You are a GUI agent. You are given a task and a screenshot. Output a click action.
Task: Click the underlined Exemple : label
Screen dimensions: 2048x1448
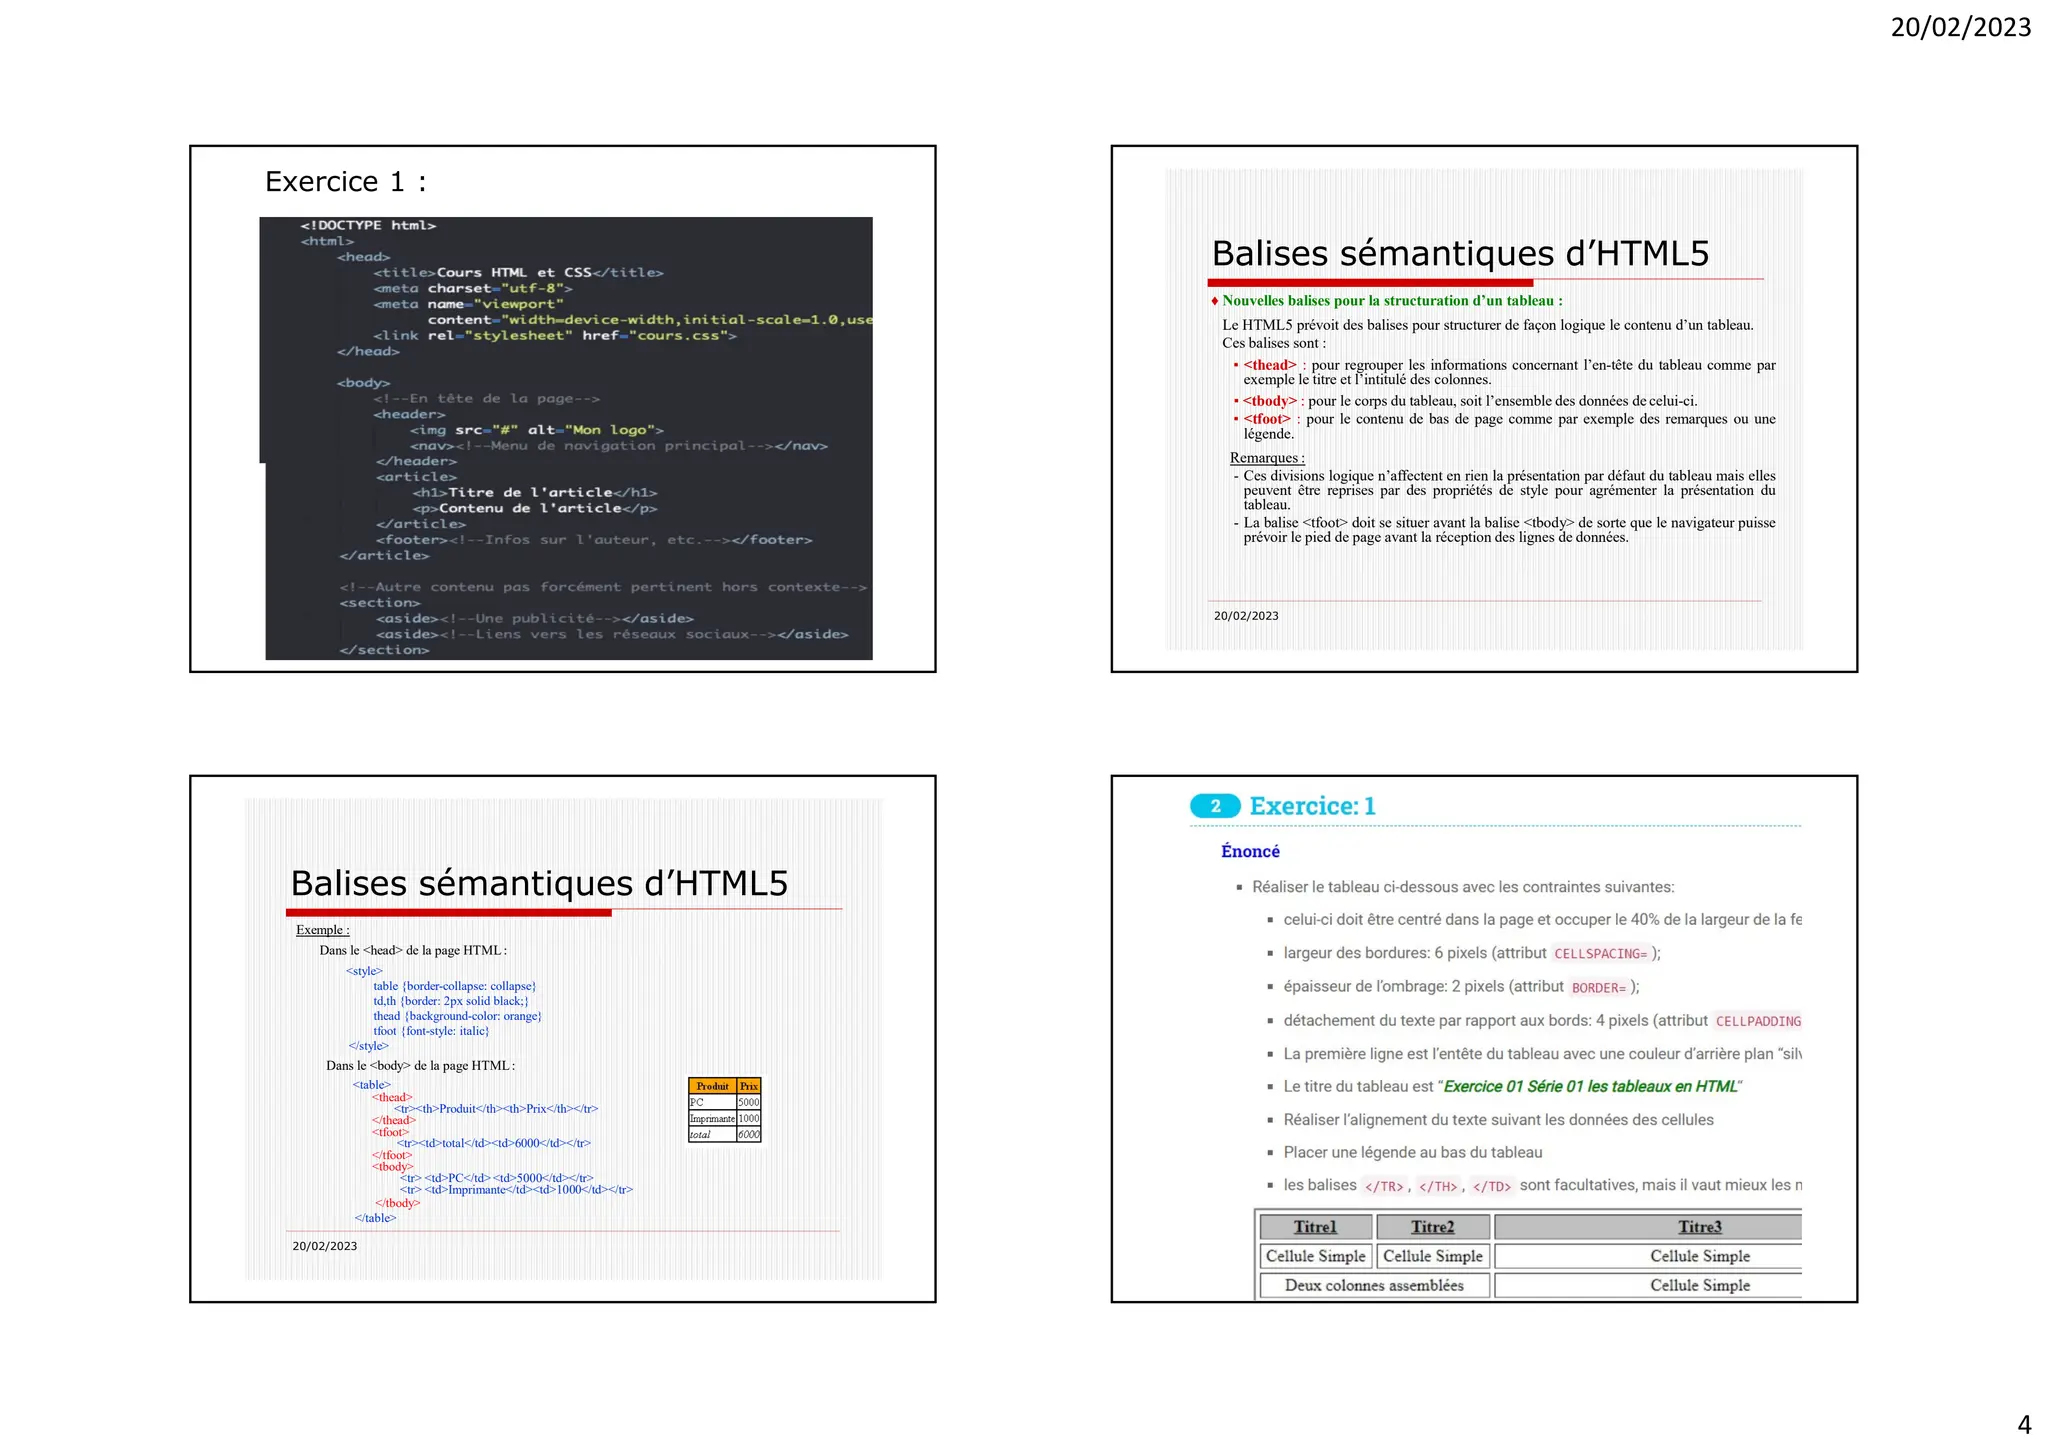[322, 930]
